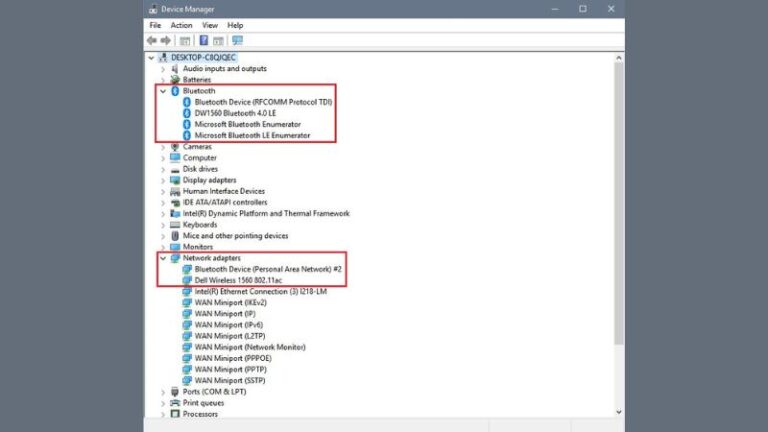Maximize the Device Manager window
Viewport: 768px width, 432px height.
pos(583,9)
